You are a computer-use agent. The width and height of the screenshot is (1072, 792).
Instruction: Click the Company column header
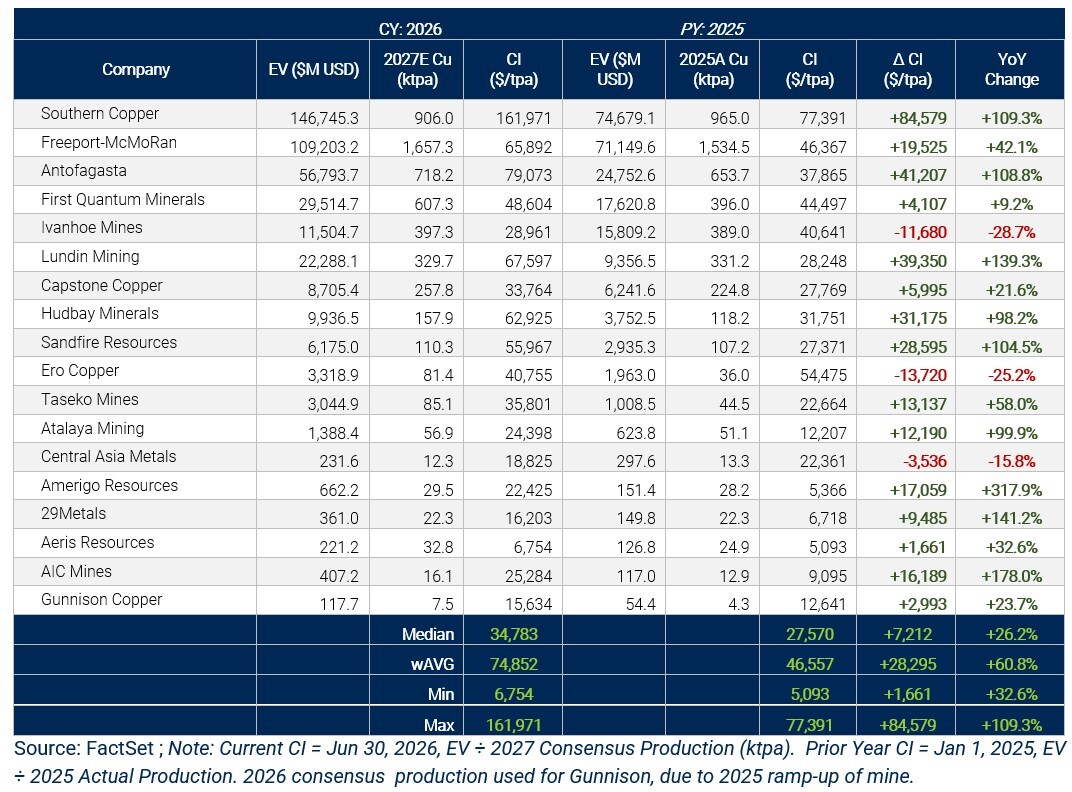[135, 69]
